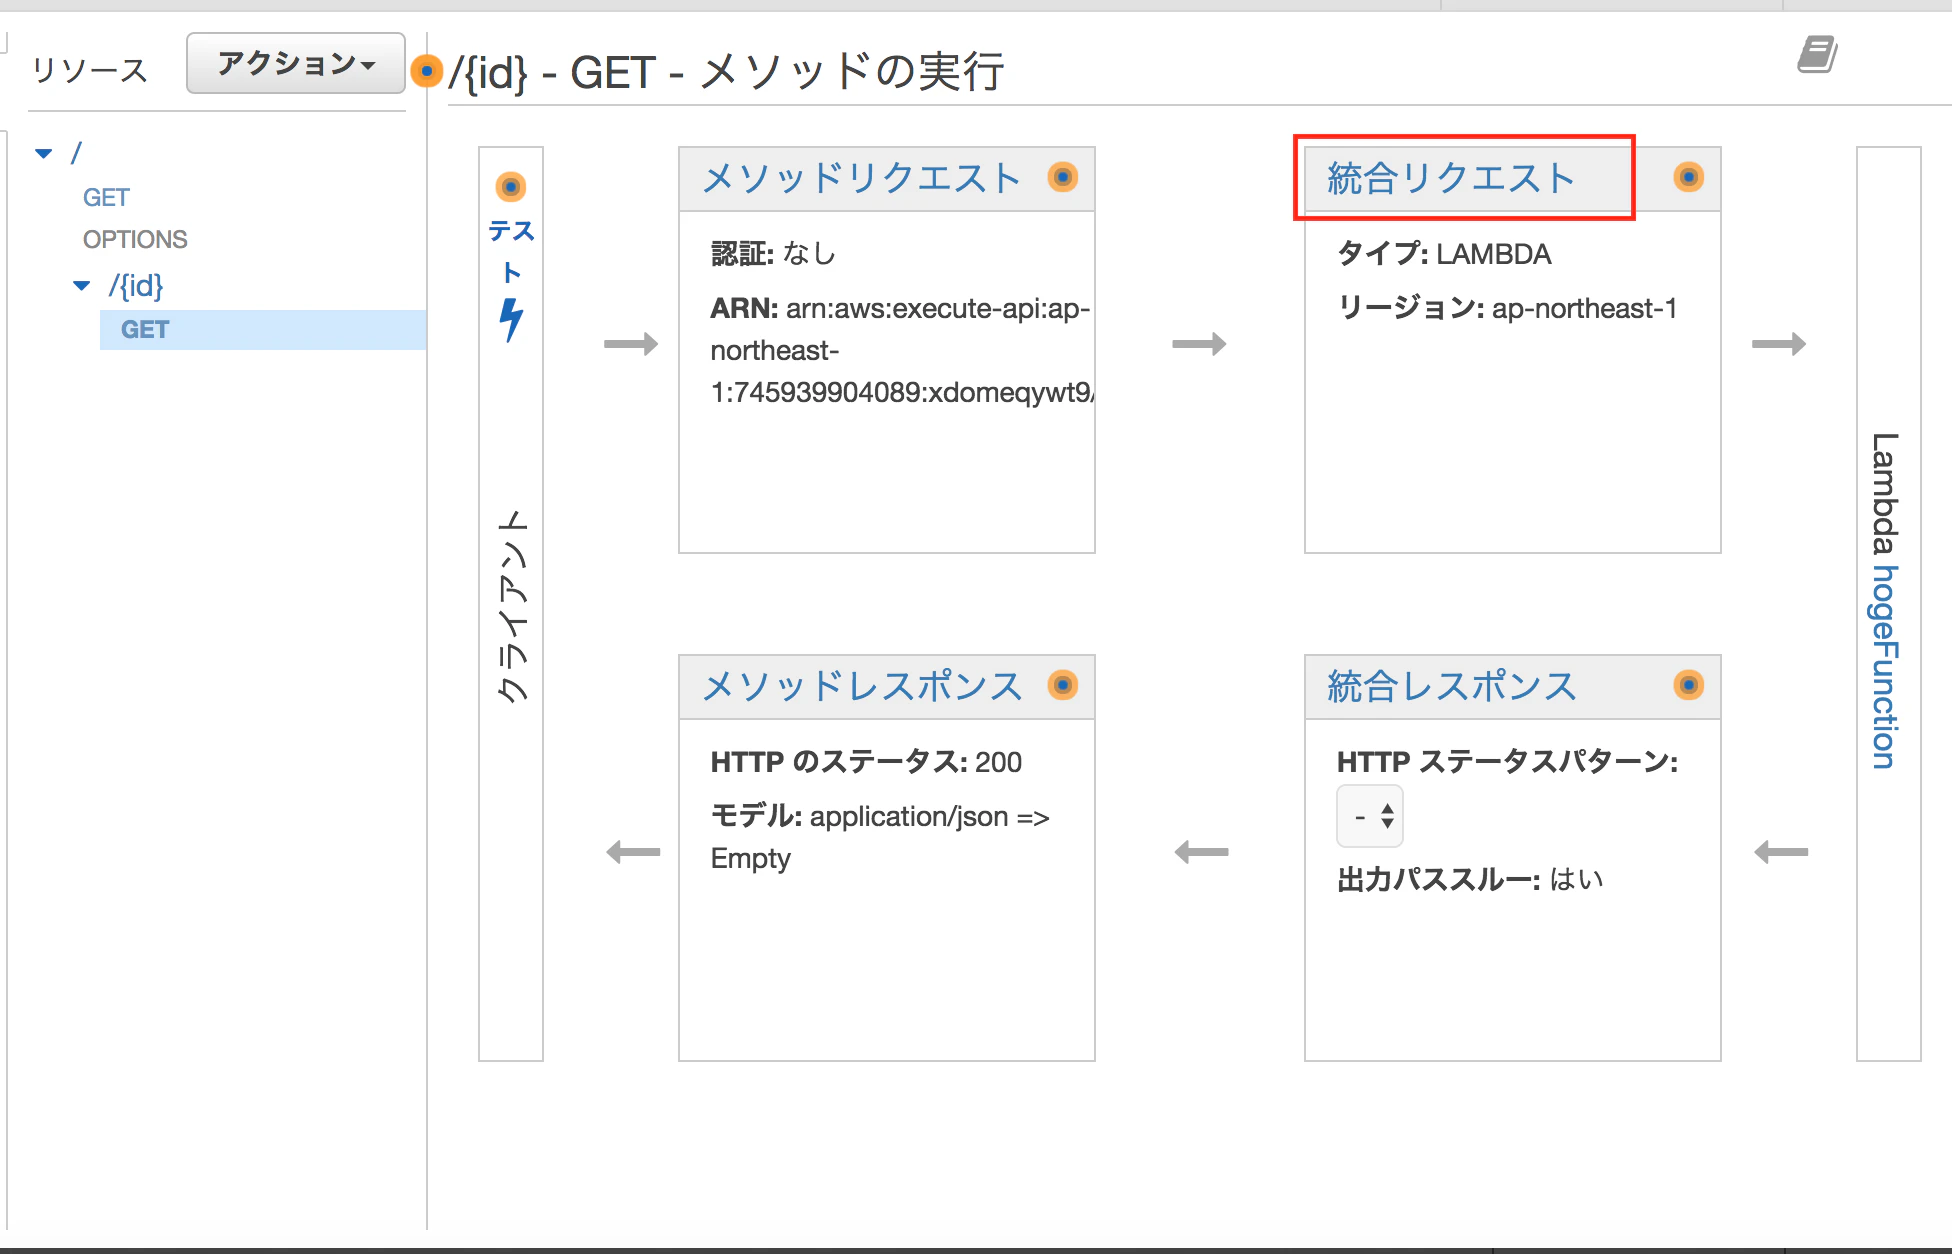Click the 認証: なし text
The image size is (1952, 1254).
click(773, 254)
